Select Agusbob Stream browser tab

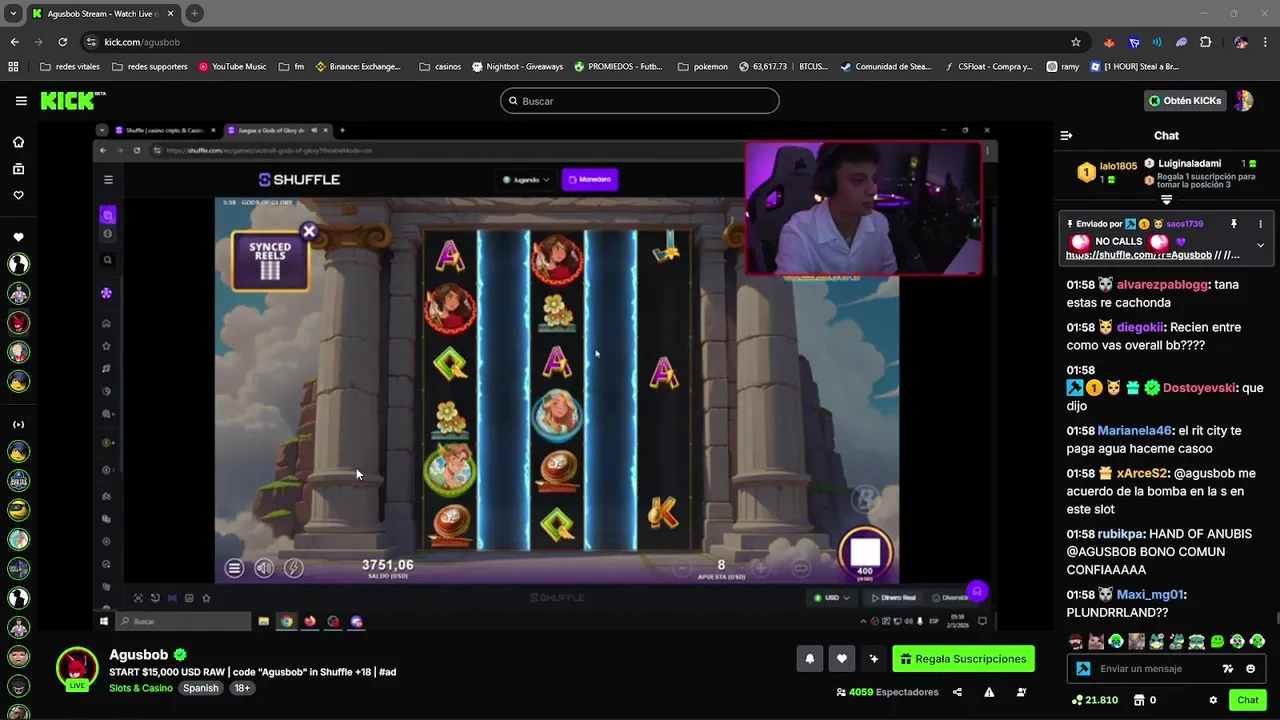104,14
